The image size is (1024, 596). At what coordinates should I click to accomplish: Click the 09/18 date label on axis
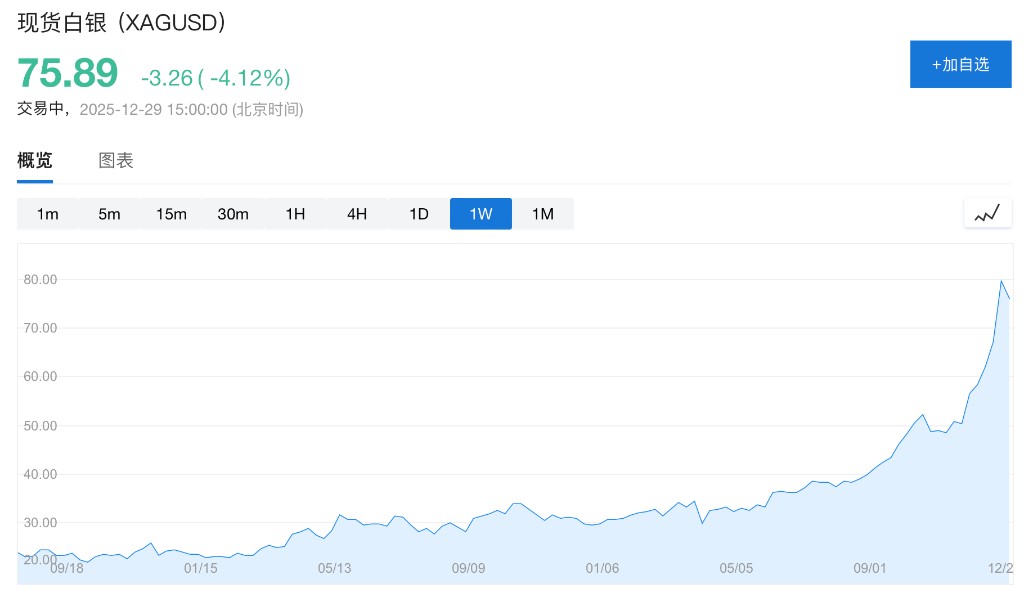pos(67,568)
